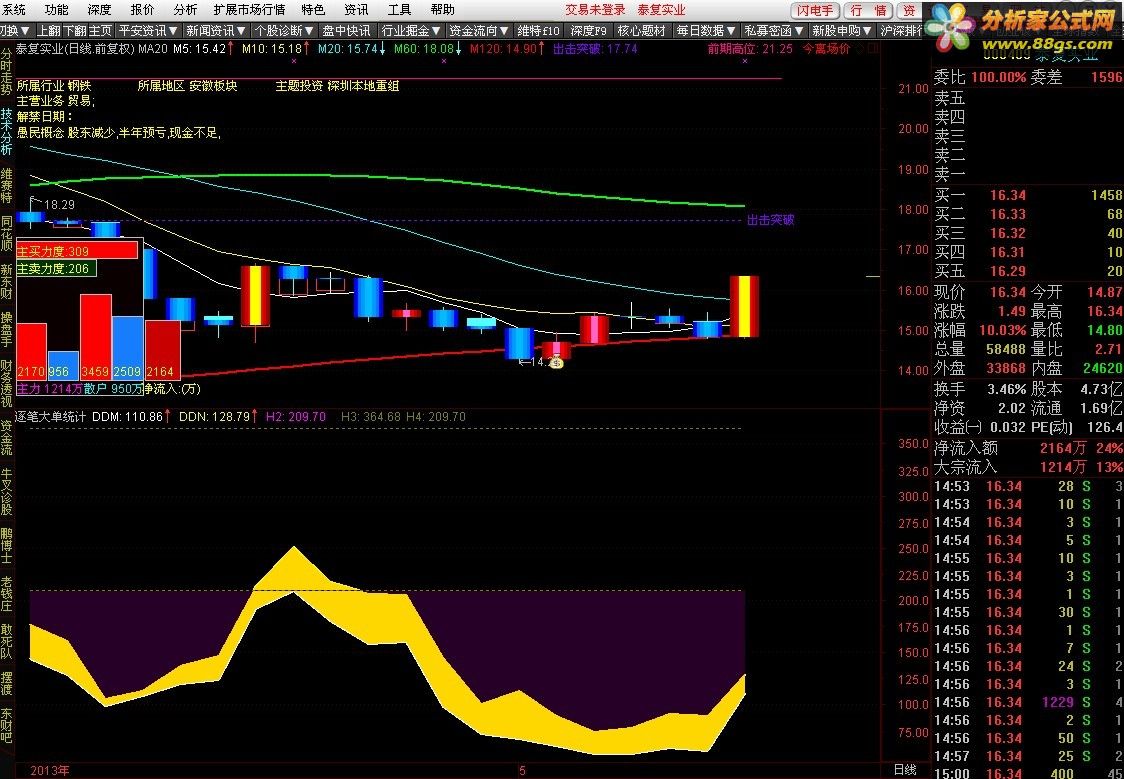Switch to the 维赛特 side tab
Viewport: 1124px width, 779px height.
click(x=6, y=186)
